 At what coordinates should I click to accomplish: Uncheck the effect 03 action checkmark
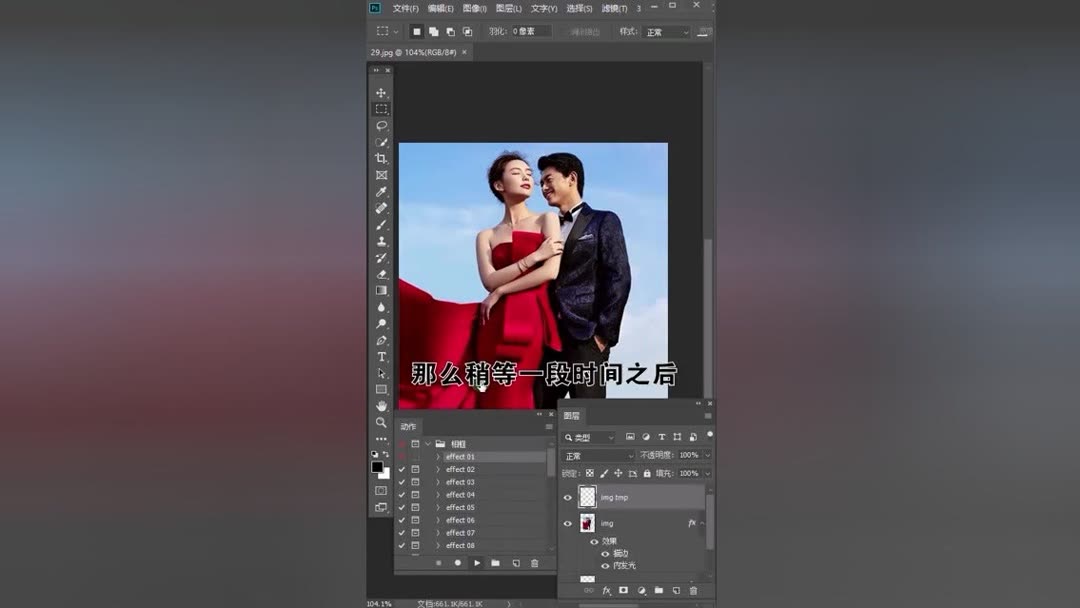[x=401, y=482]
